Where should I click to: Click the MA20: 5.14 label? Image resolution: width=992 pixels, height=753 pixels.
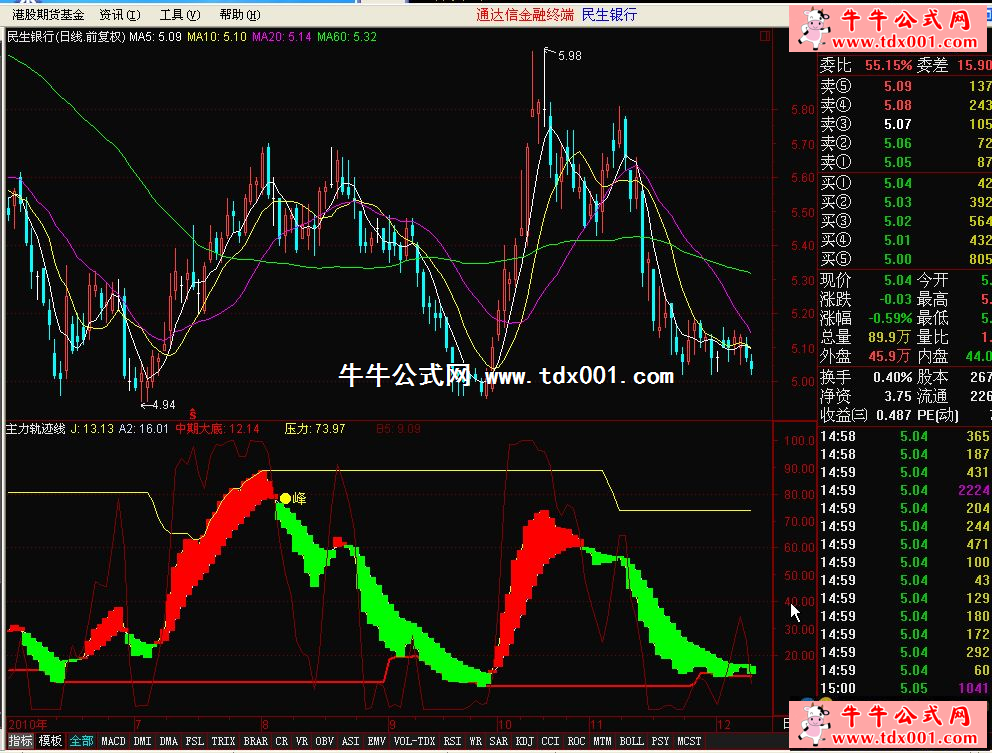282,37
